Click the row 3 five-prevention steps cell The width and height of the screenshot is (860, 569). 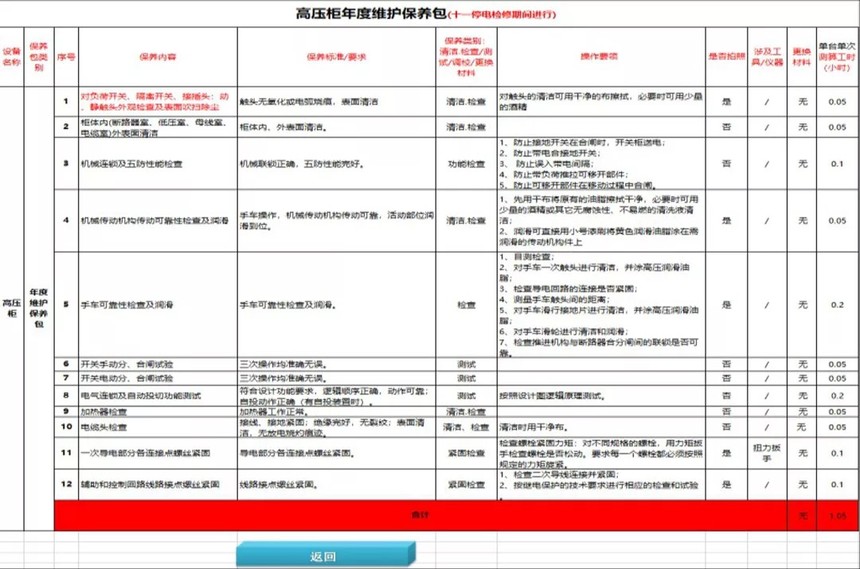coord(601,164)
